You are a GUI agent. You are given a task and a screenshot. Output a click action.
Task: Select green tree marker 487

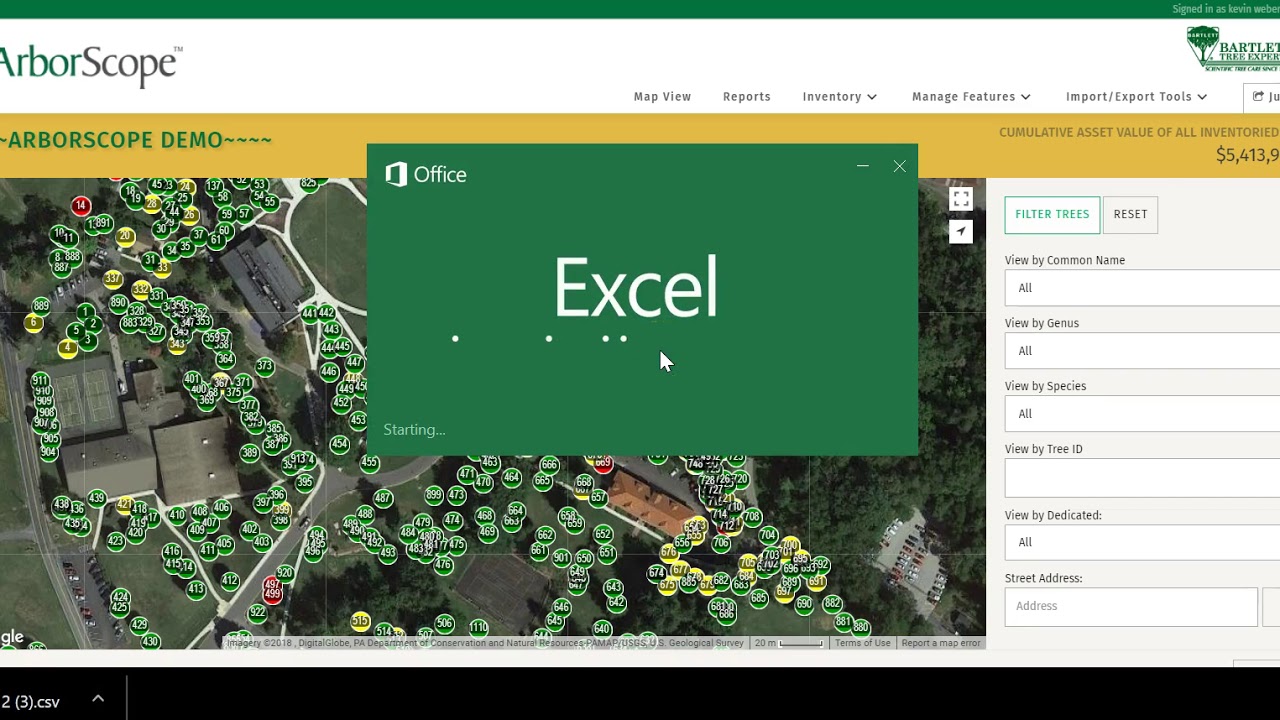pyautogui.click(x=383, y=497)
